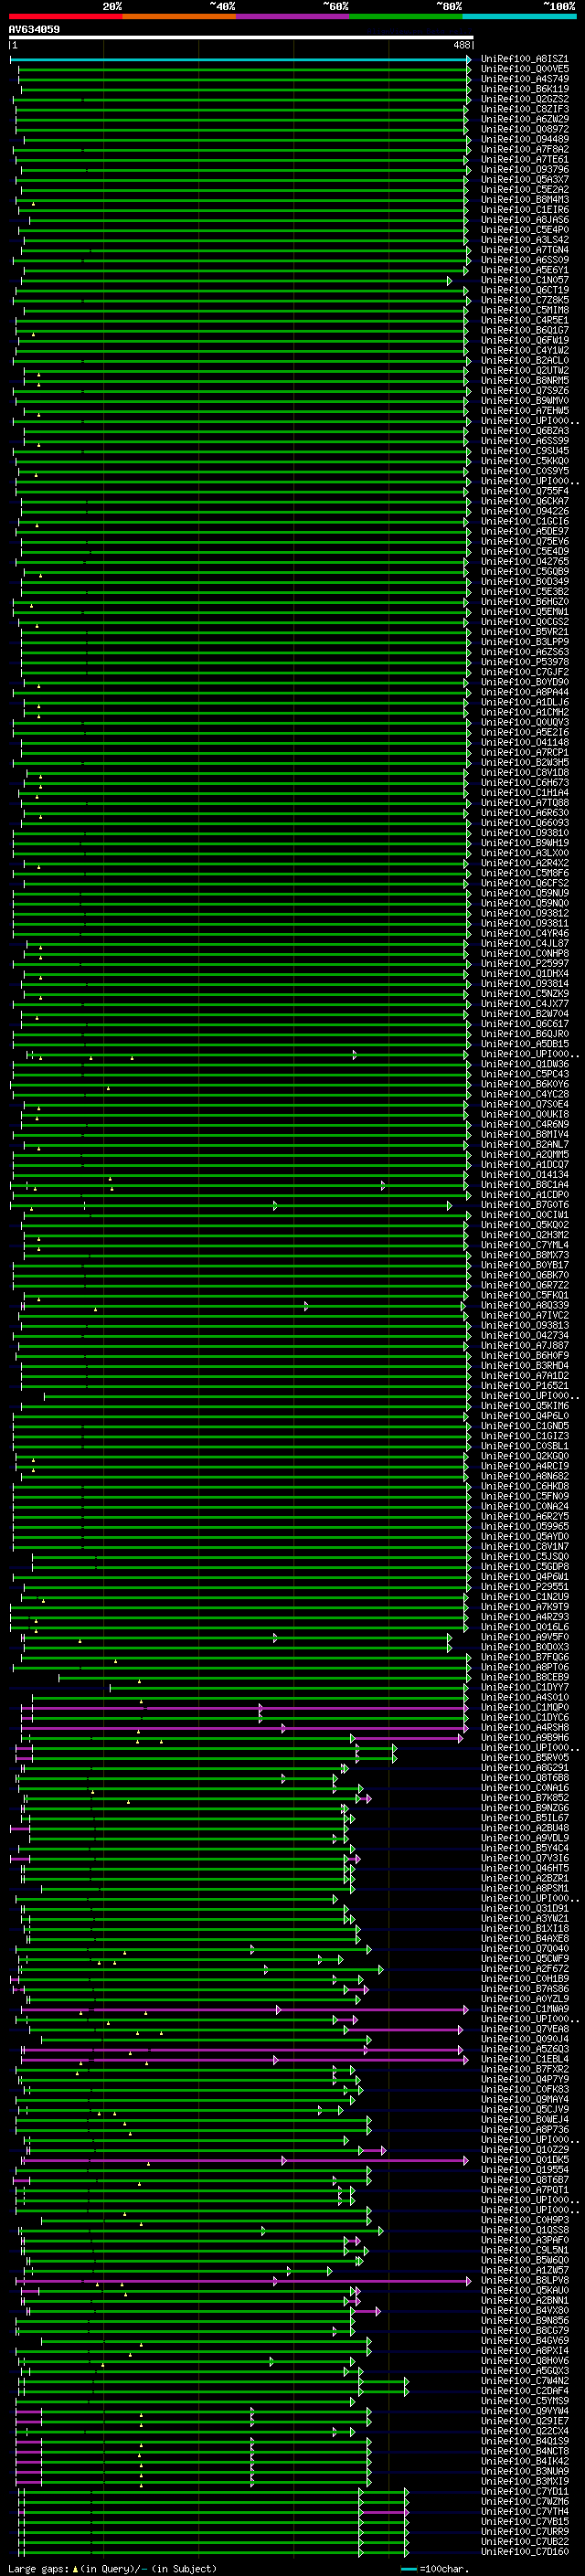
Task: Click label UniRef100_A3LS42
Action: coord(525,240)
